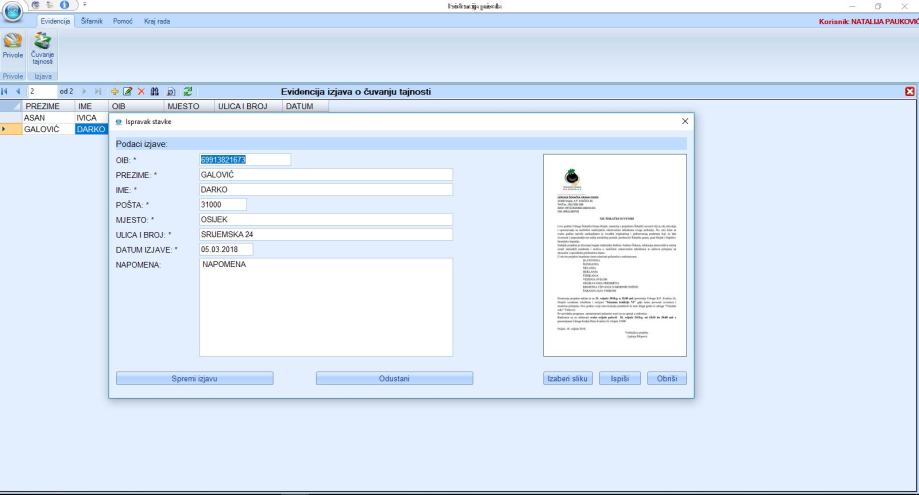Close the Evidencija izjava panel with red X
919x495 pixels.
coord(910,91)
